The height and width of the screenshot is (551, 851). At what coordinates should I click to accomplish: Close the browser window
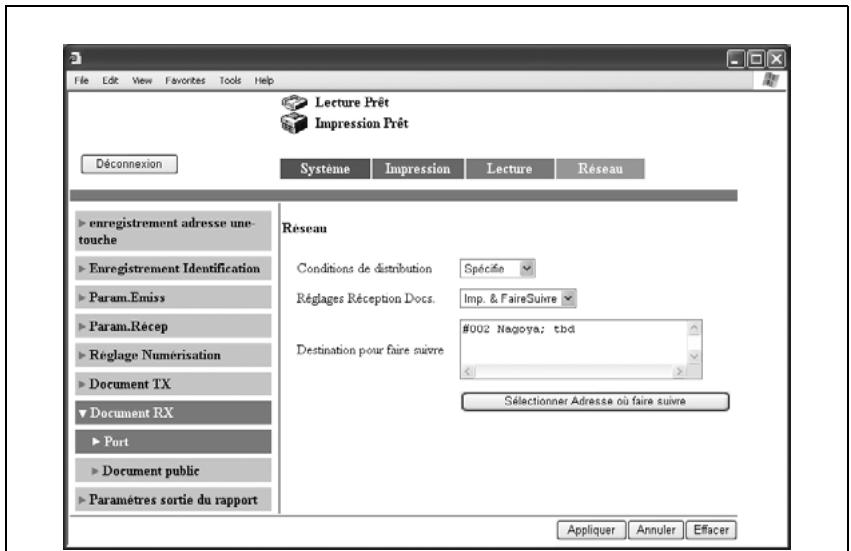776,59
